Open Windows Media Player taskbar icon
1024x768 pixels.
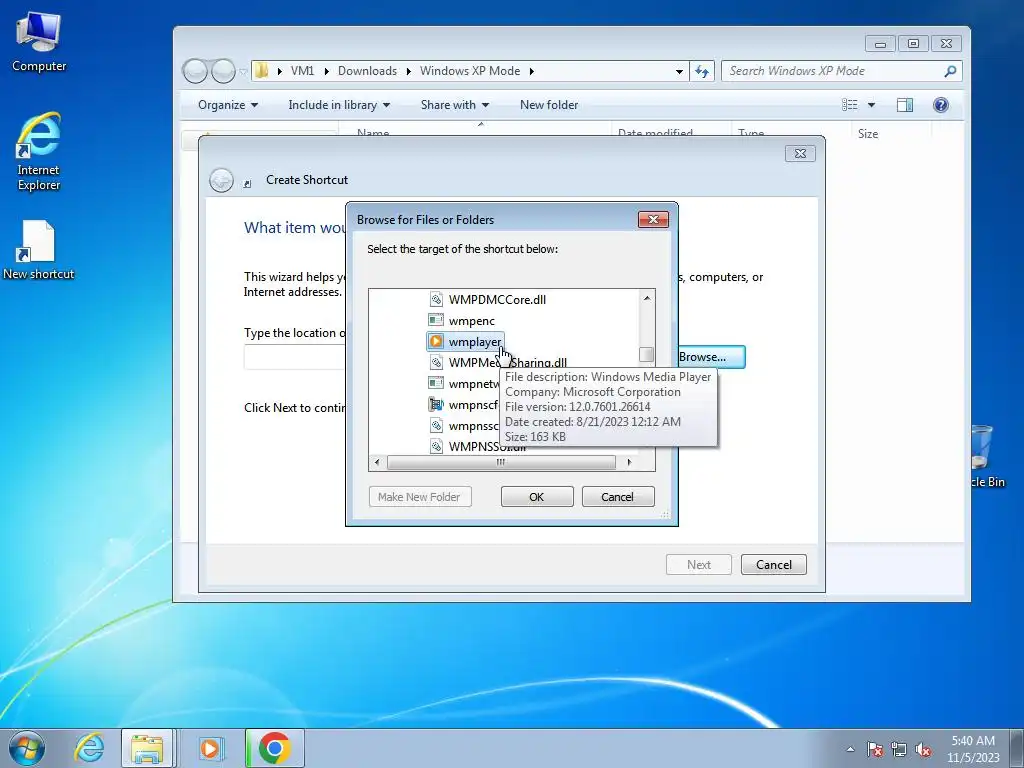210,748
